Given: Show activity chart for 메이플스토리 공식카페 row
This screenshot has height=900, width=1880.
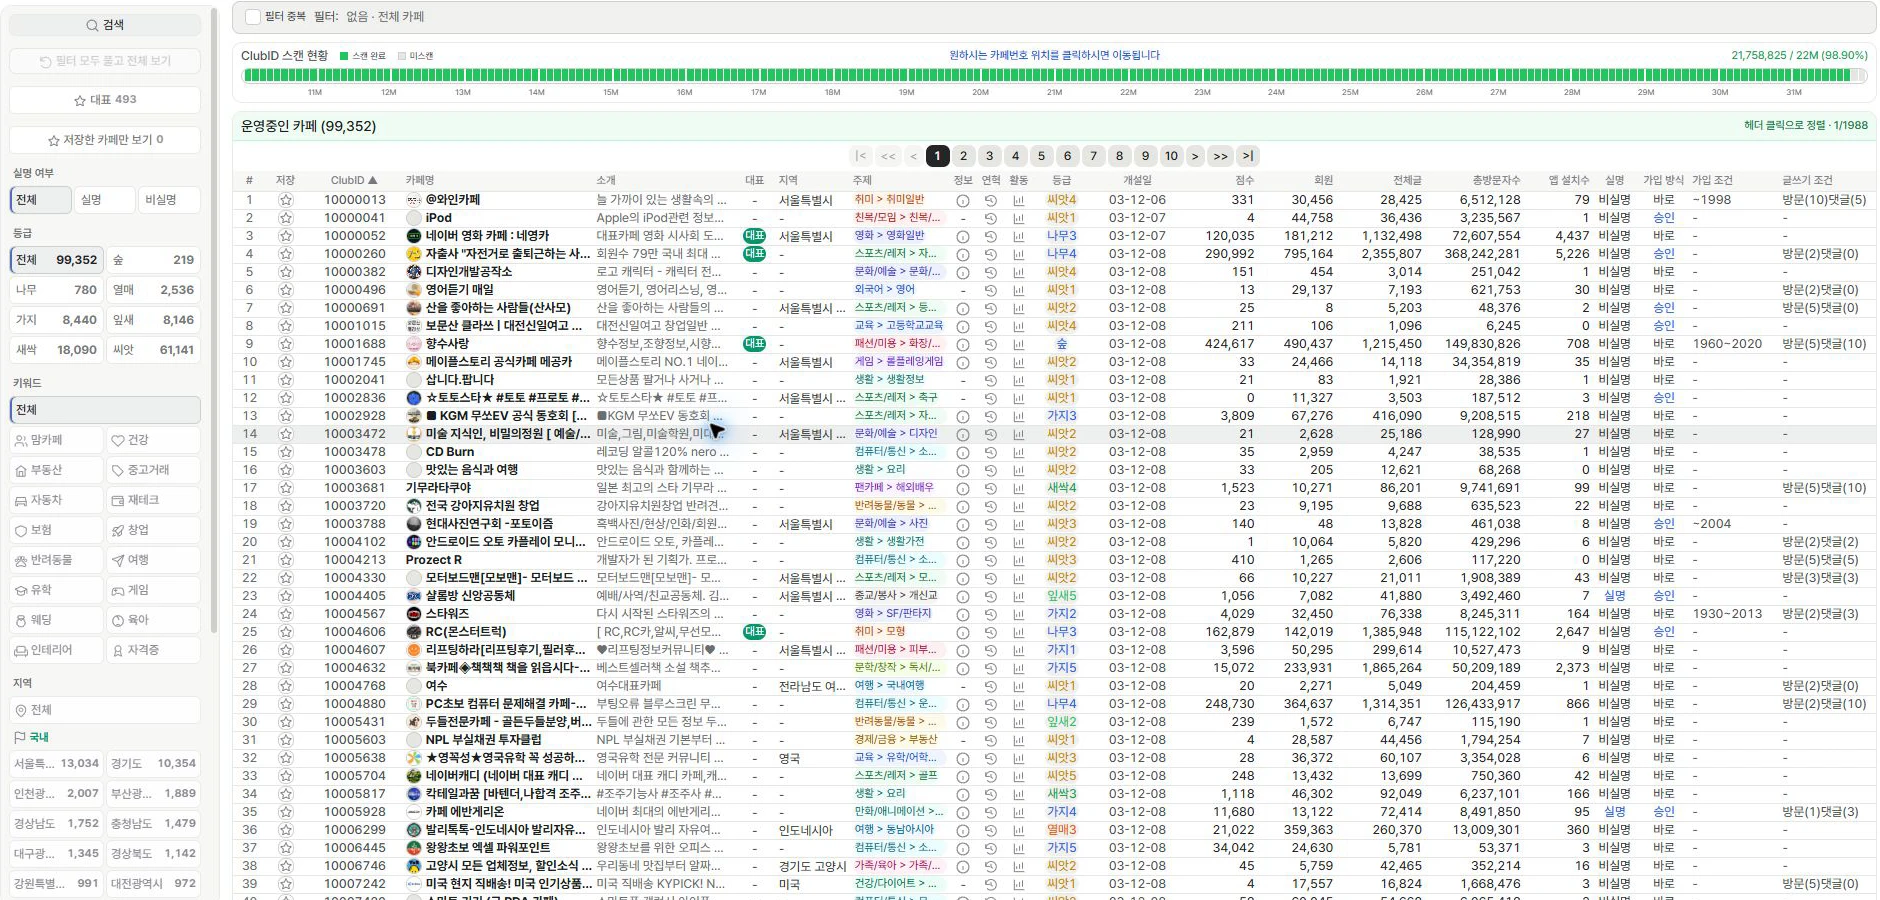Looking at the screenshot, I should pos(1019,362).
